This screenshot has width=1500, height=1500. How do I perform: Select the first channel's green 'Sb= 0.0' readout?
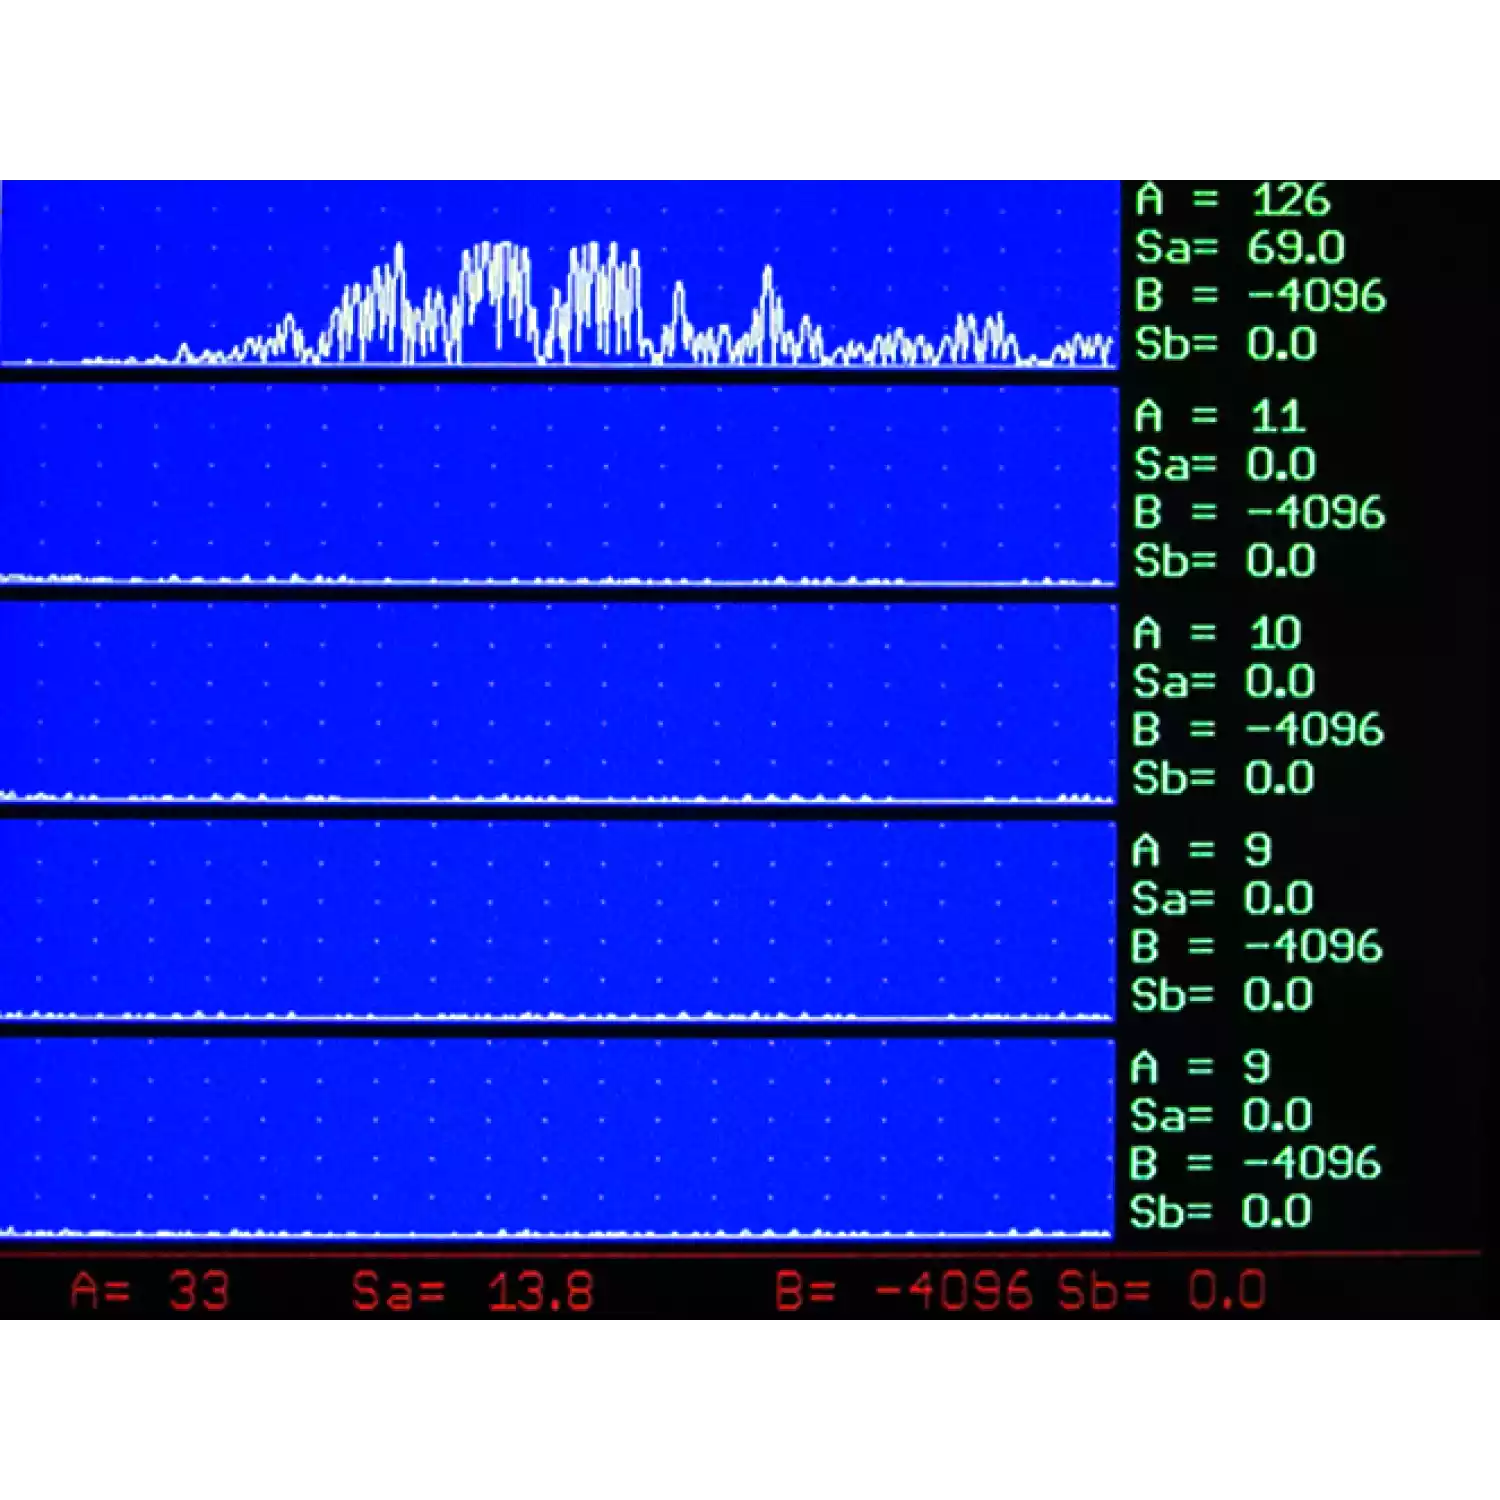(x=1226, y=344)
